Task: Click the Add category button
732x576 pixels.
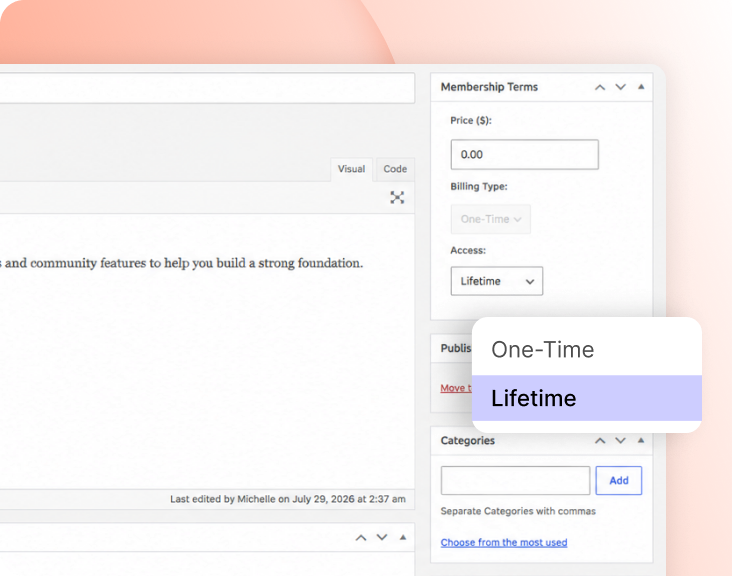Action: click(619, 480)
